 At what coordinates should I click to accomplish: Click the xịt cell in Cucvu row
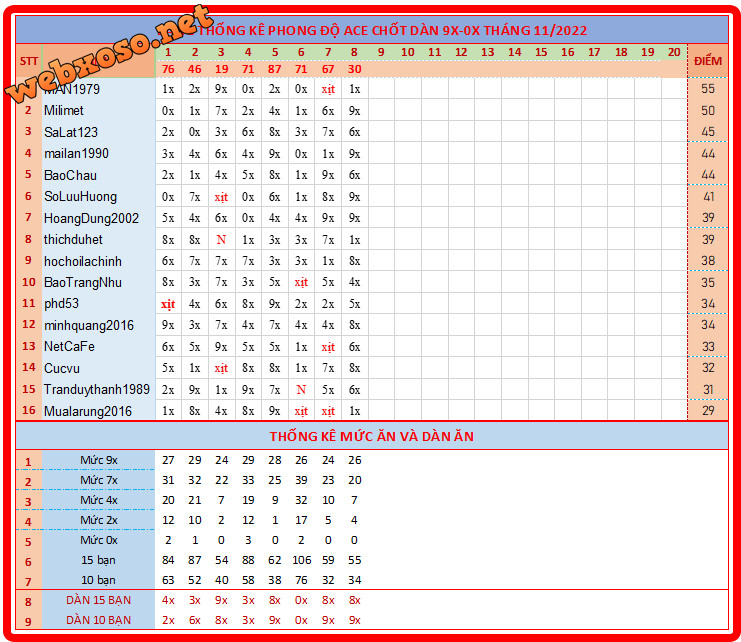tap(221, 368)
